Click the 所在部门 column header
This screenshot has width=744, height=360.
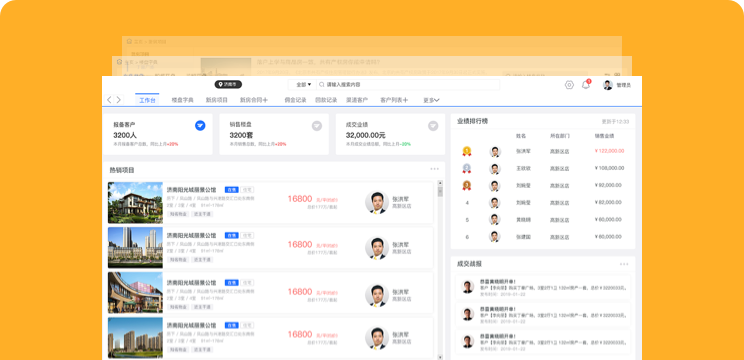pyautogui.click(x=559, y=136)
